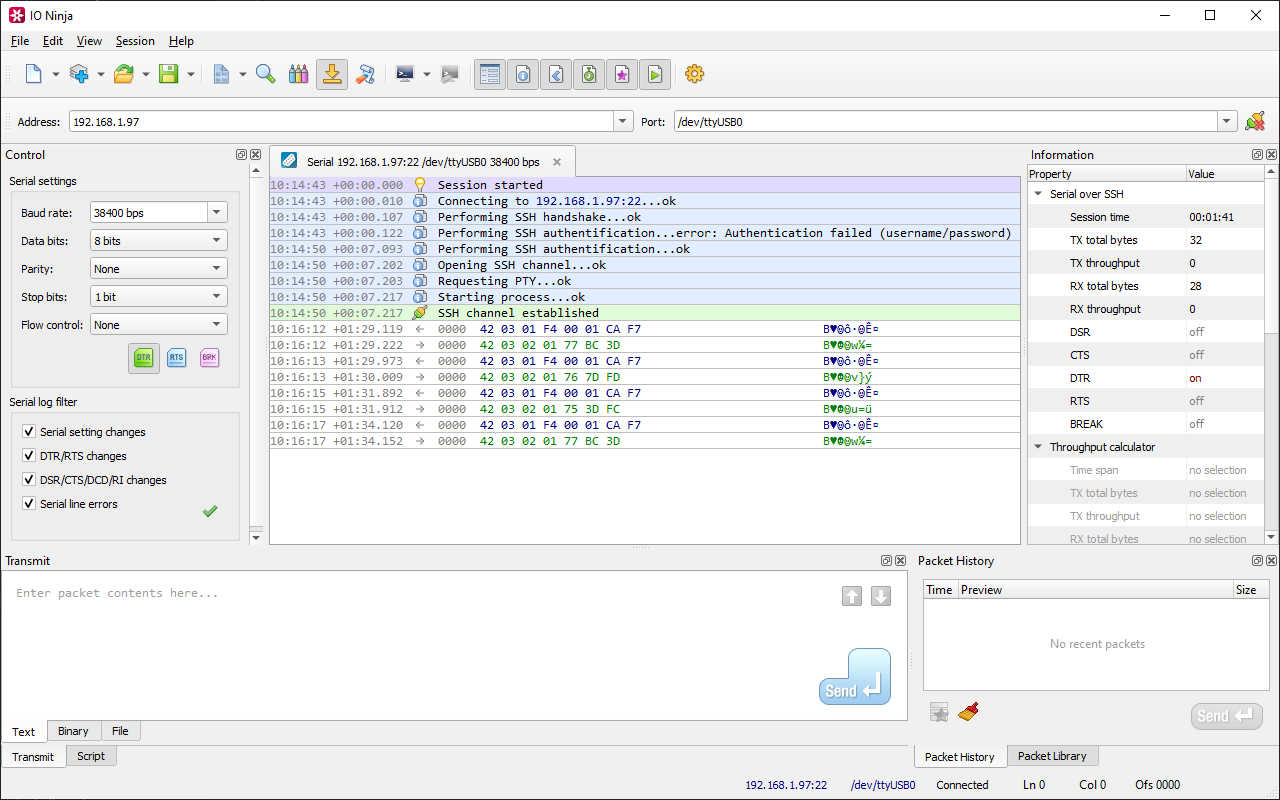Click the new layer plus icon

[79, 74]
